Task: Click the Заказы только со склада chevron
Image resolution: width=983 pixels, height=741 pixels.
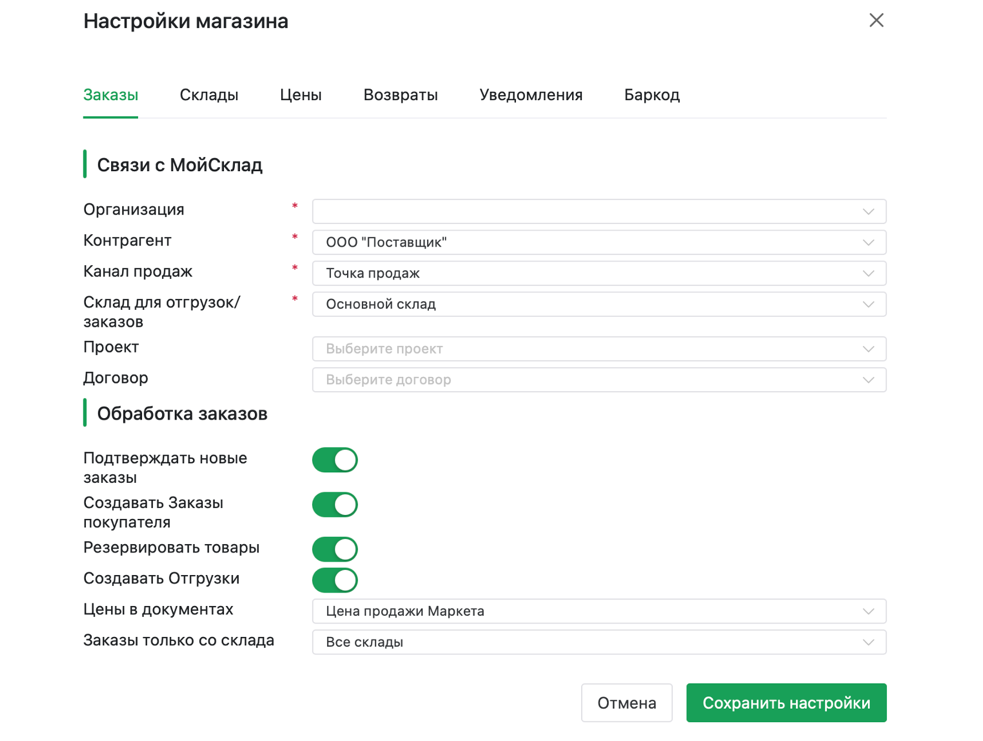Action: (x=868, y=642)
